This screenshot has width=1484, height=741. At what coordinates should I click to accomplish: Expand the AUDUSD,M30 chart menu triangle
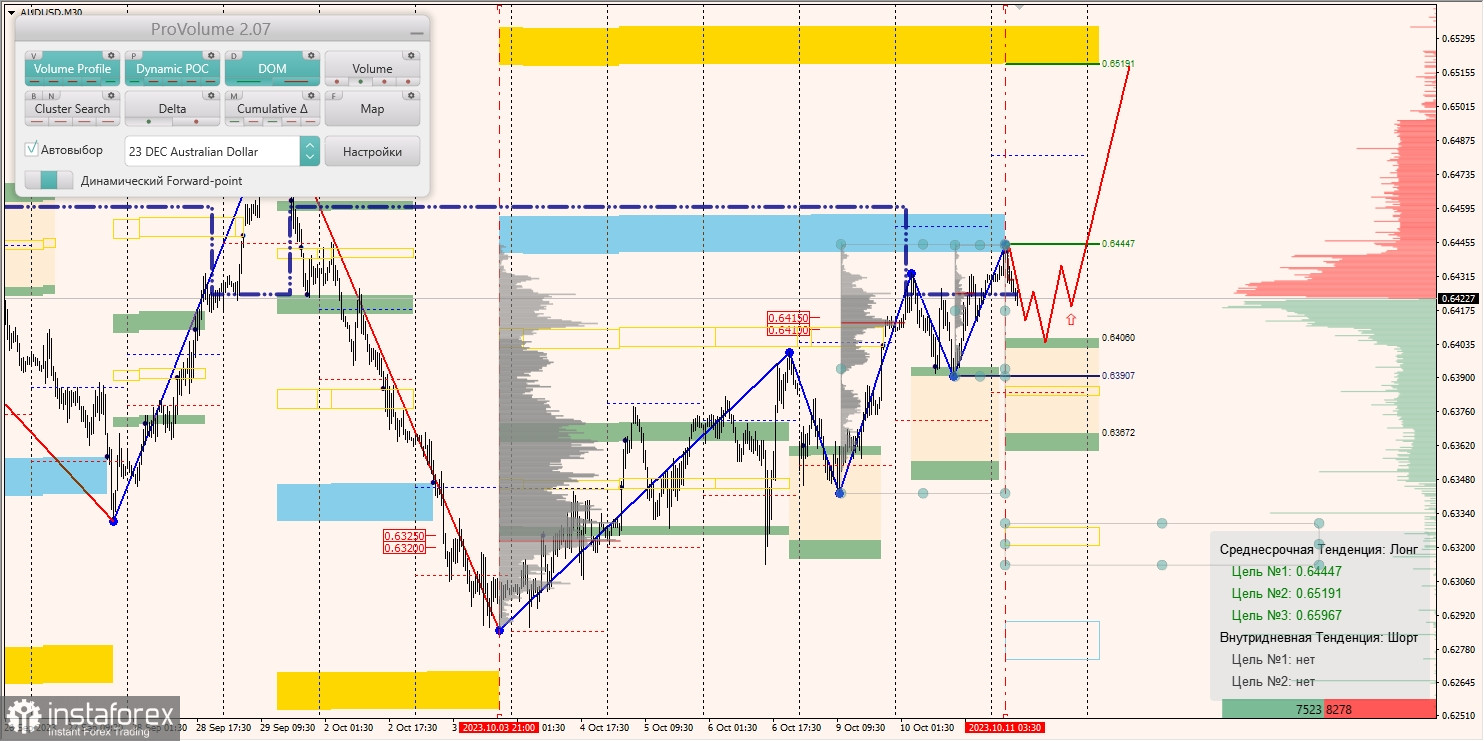(11, 12)
